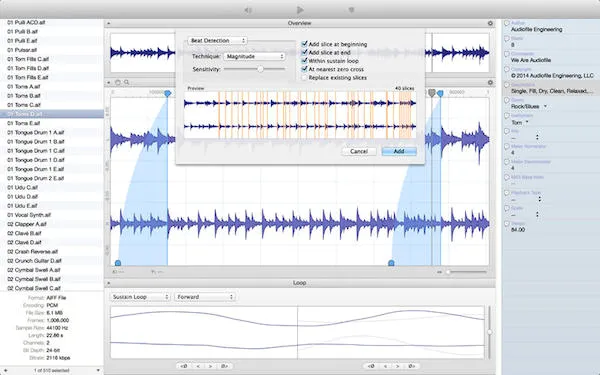600x375 pixels.
Task: Click the Tempo value 84.00
Action: (x=518, y=230)
